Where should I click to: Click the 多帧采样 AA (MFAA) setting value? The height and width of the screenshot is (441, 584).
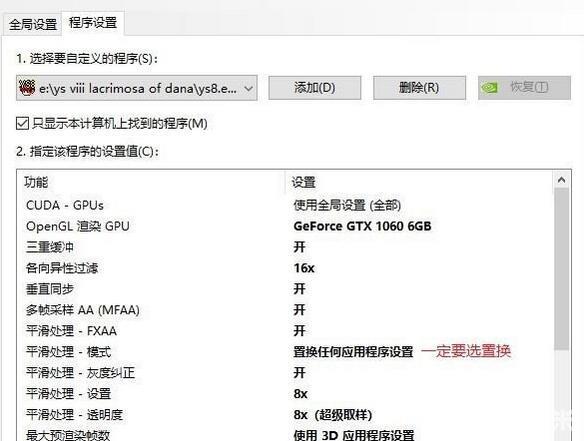299,310
